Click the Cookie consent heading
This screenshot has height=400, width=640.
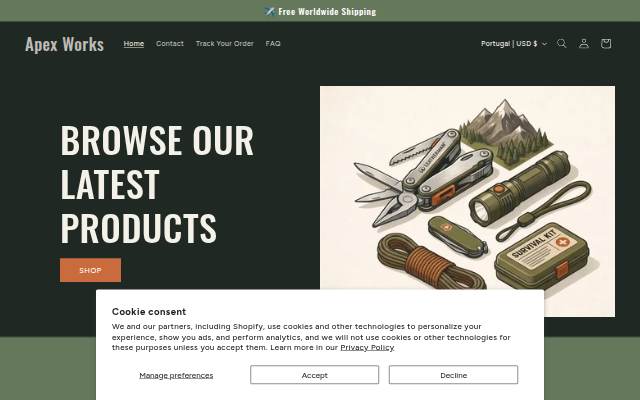tap(149, 311)
